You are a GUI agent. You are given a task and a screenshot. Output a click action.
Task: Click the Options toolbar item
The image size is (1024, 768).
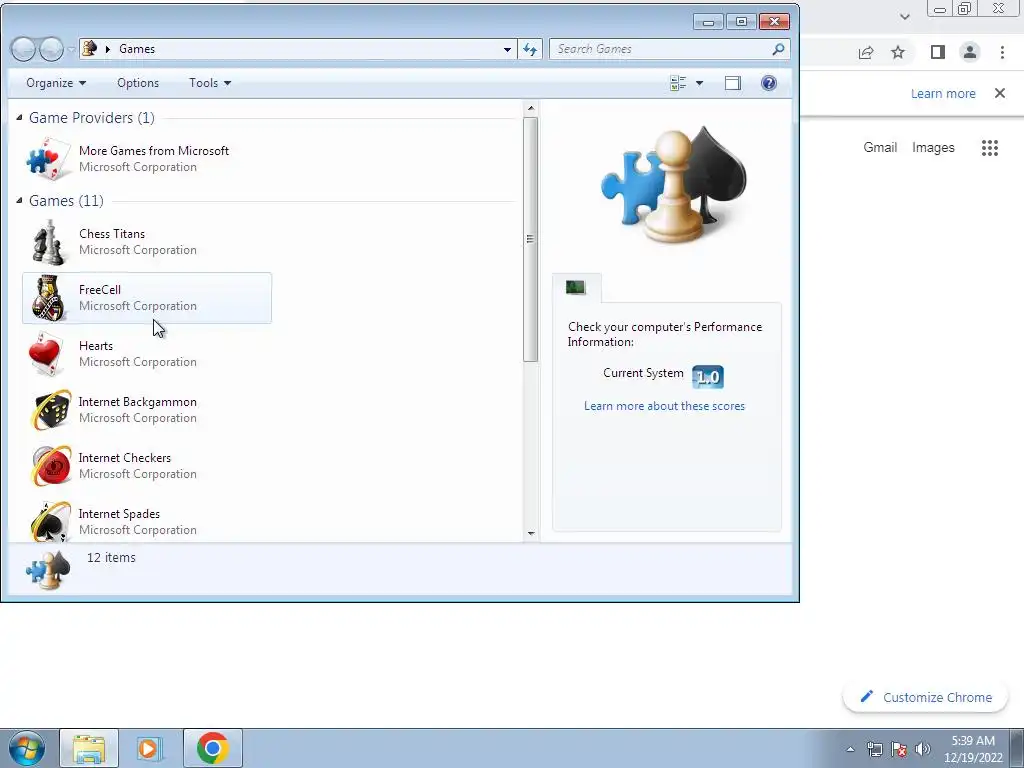tap(138, 83)
